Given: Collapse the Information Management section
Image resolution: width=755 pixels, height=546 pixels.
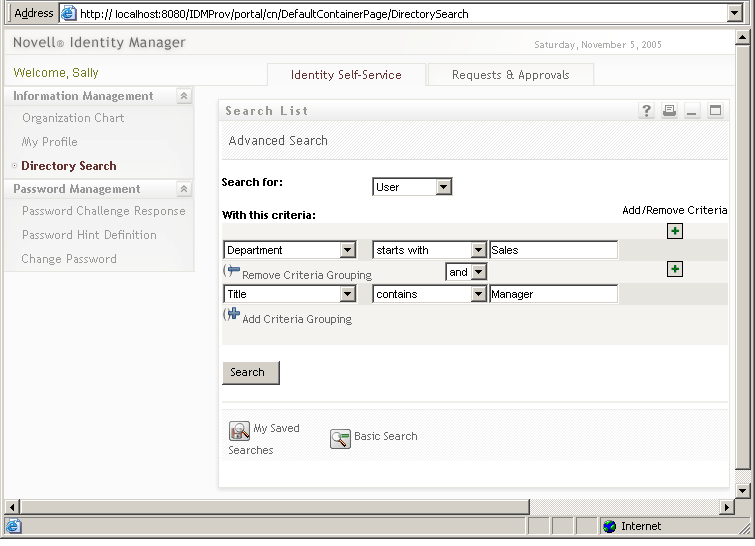Looking at the screenshot, I should click(x=183, y=96).
